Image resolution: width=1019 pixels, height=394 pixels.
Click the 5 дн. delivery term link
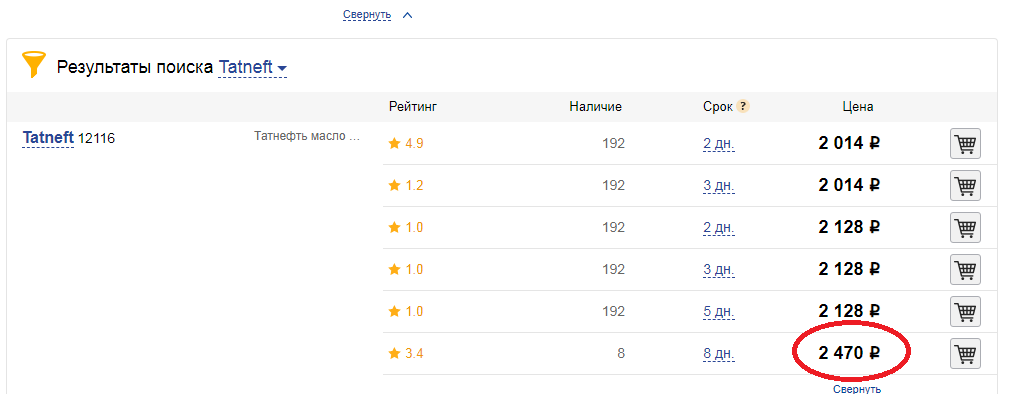coord(718,312)
